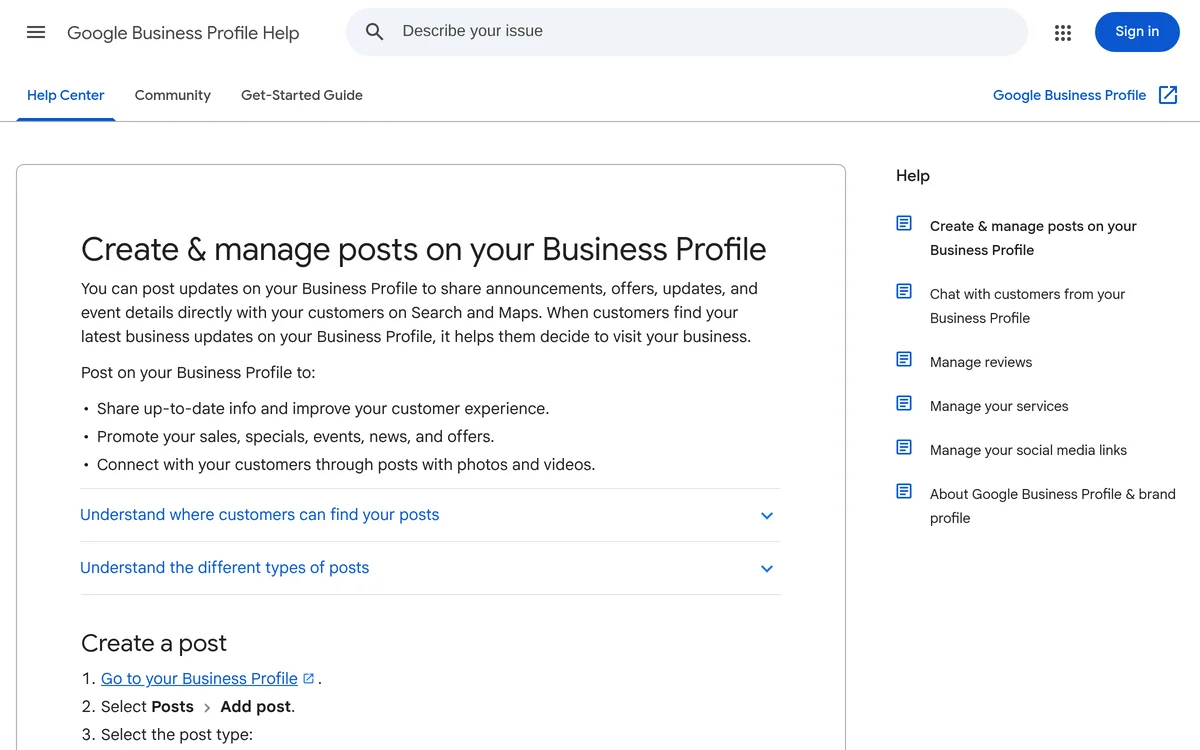Open sidebar Create & manage posts article link

[1033, 238]
